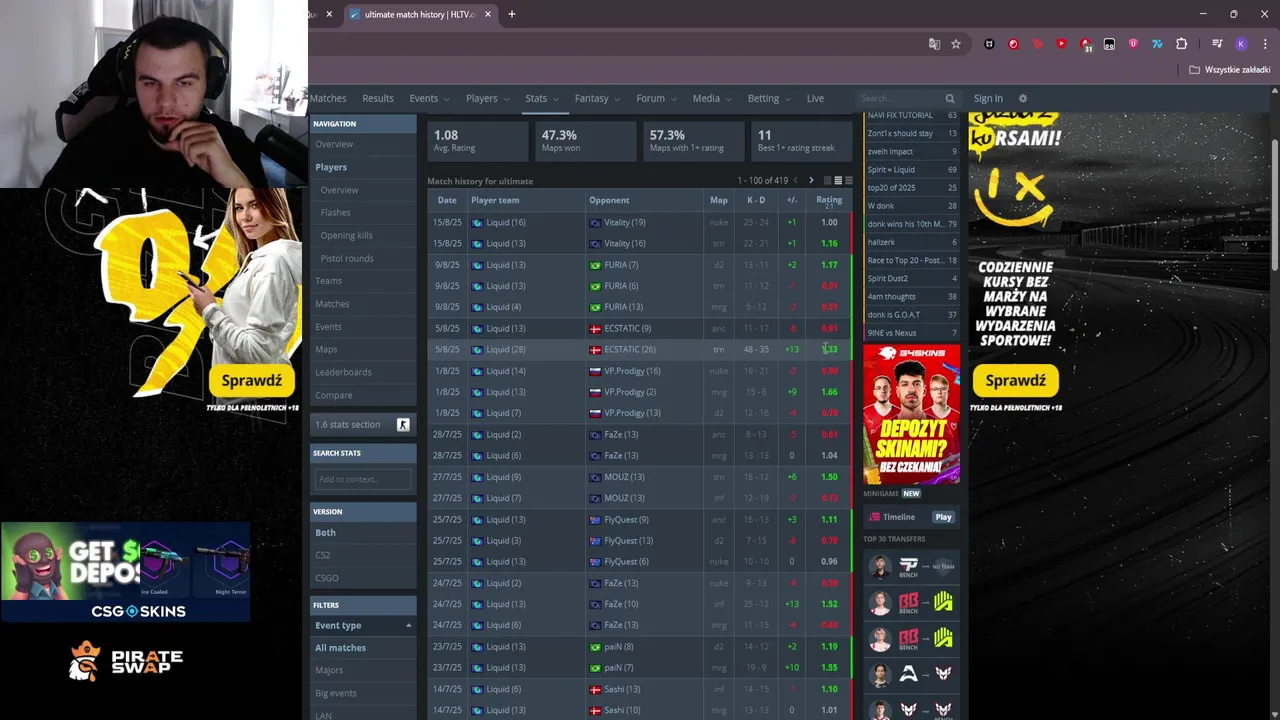Click Sign in link
This screenshot has height=720, width=1280.
click(988, 98)
